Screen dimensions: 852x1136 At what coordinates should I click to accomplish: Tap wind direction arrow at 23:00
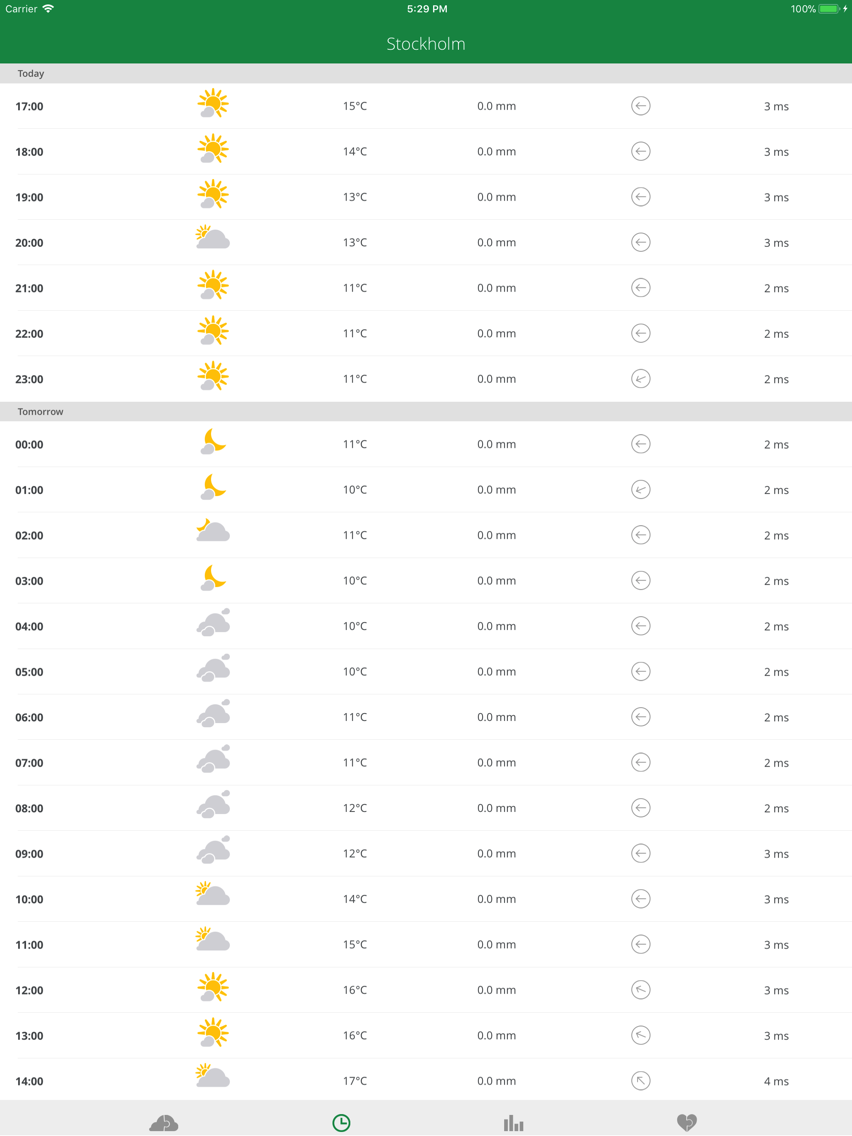point(641,378)
